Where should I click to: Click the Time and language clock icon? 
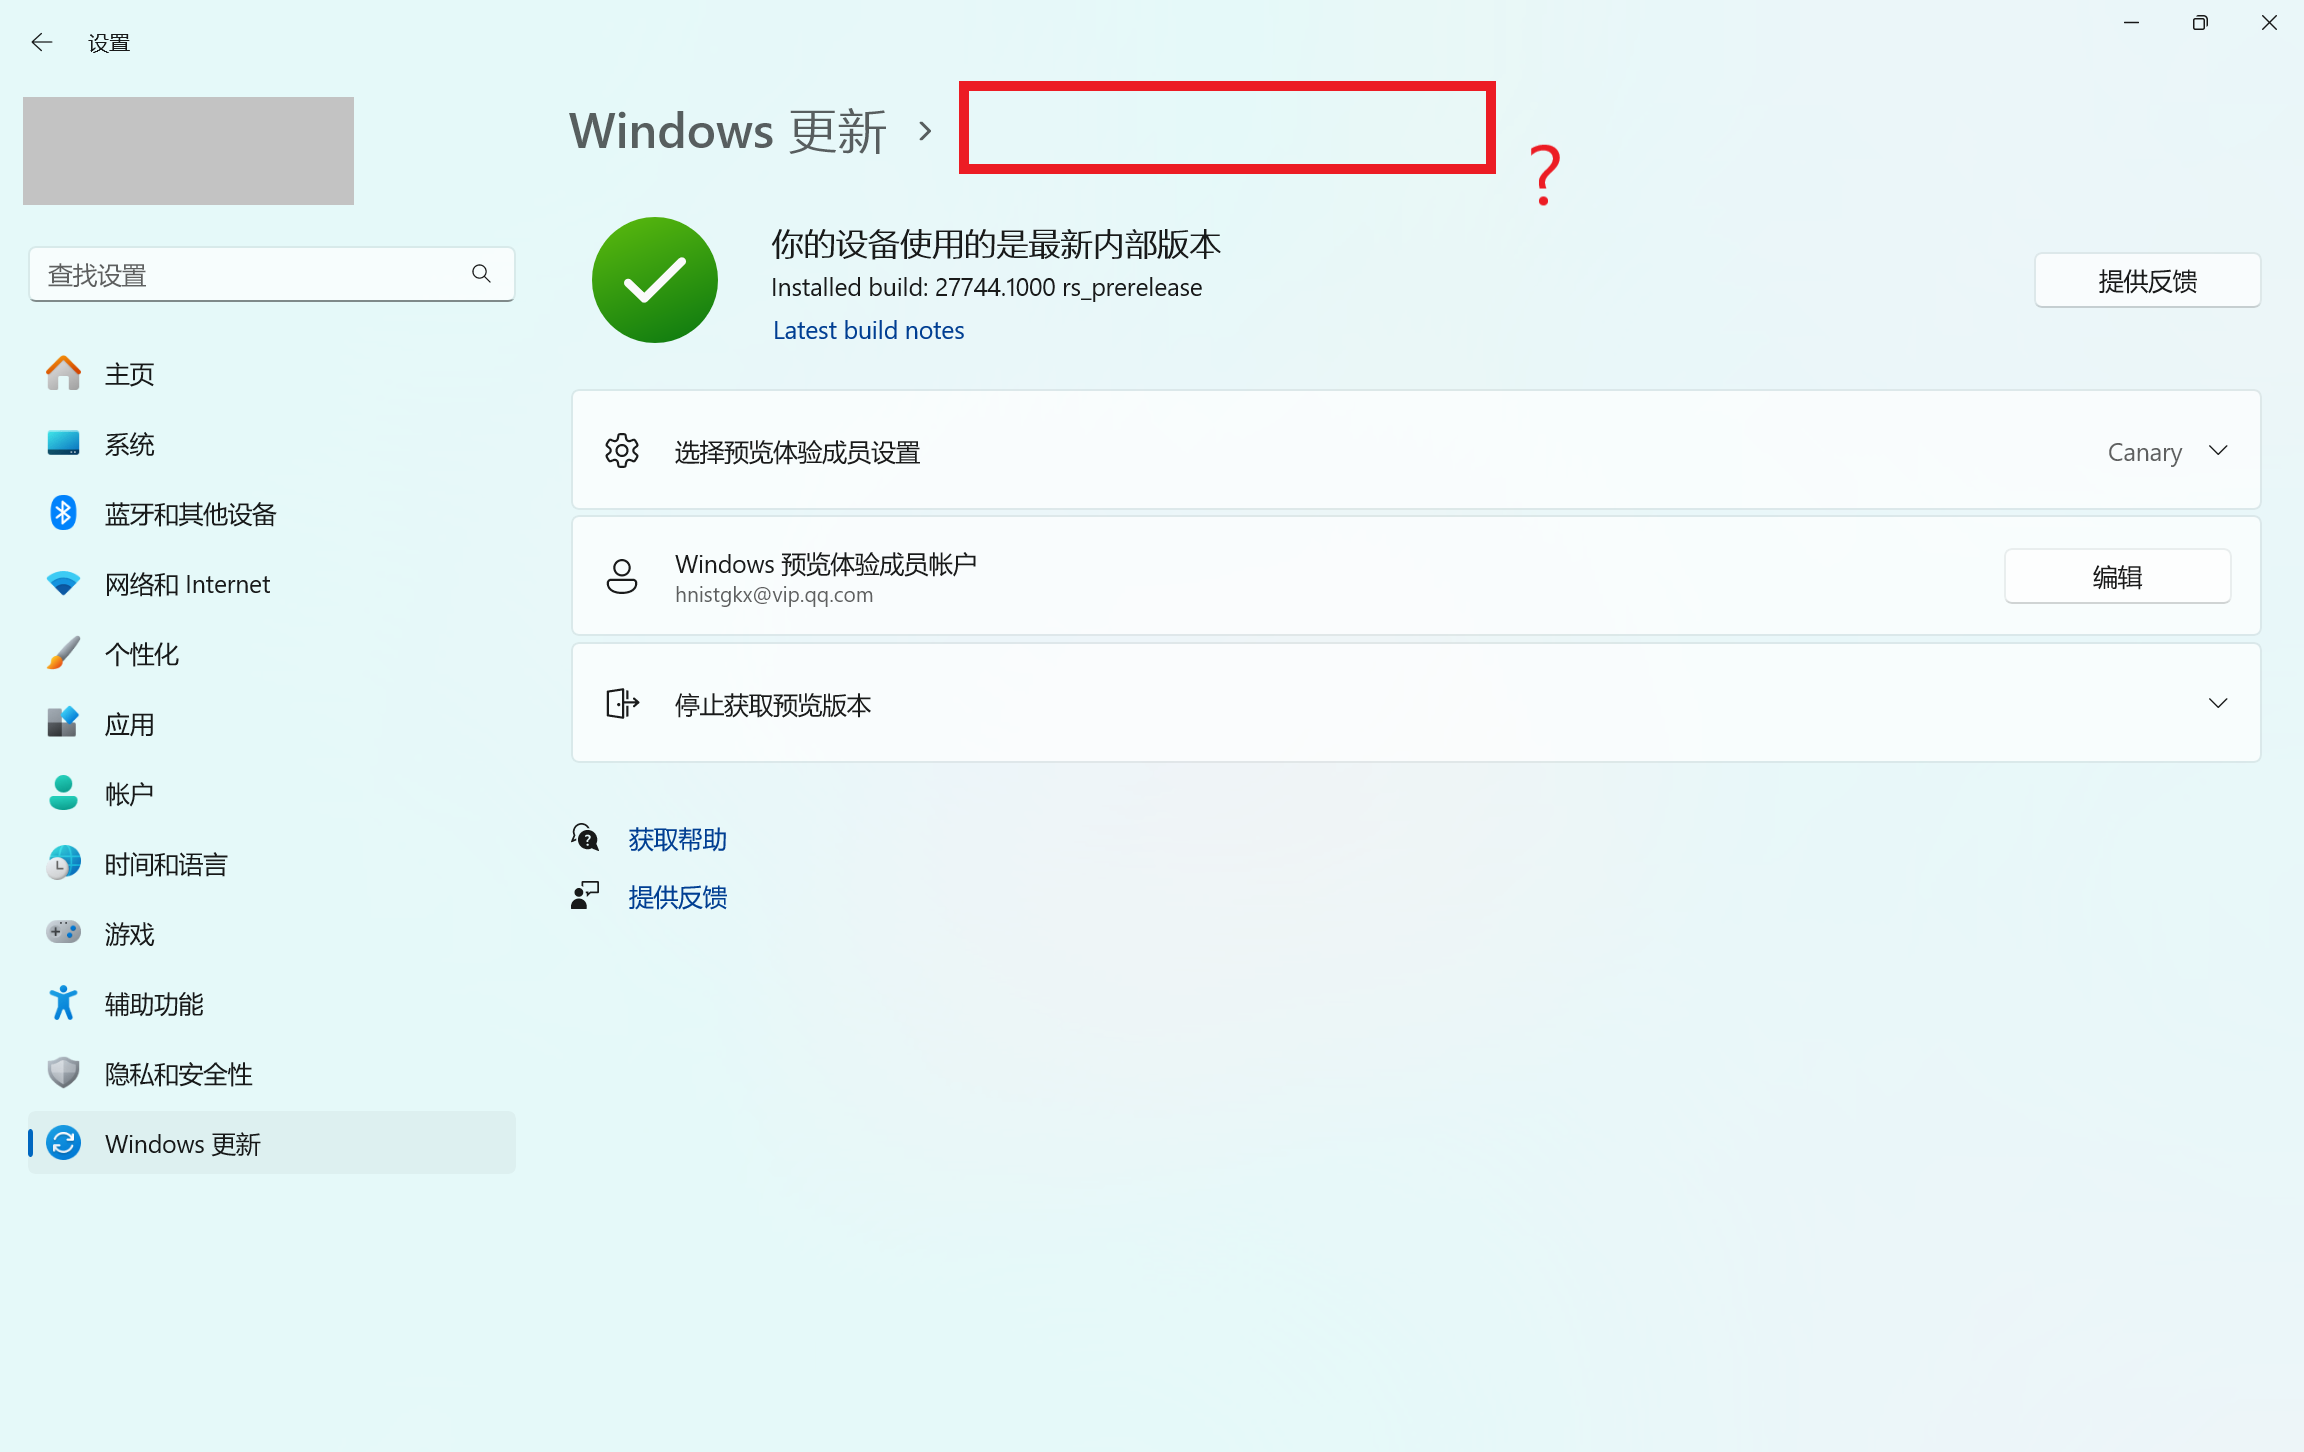(x=63, y=863)
